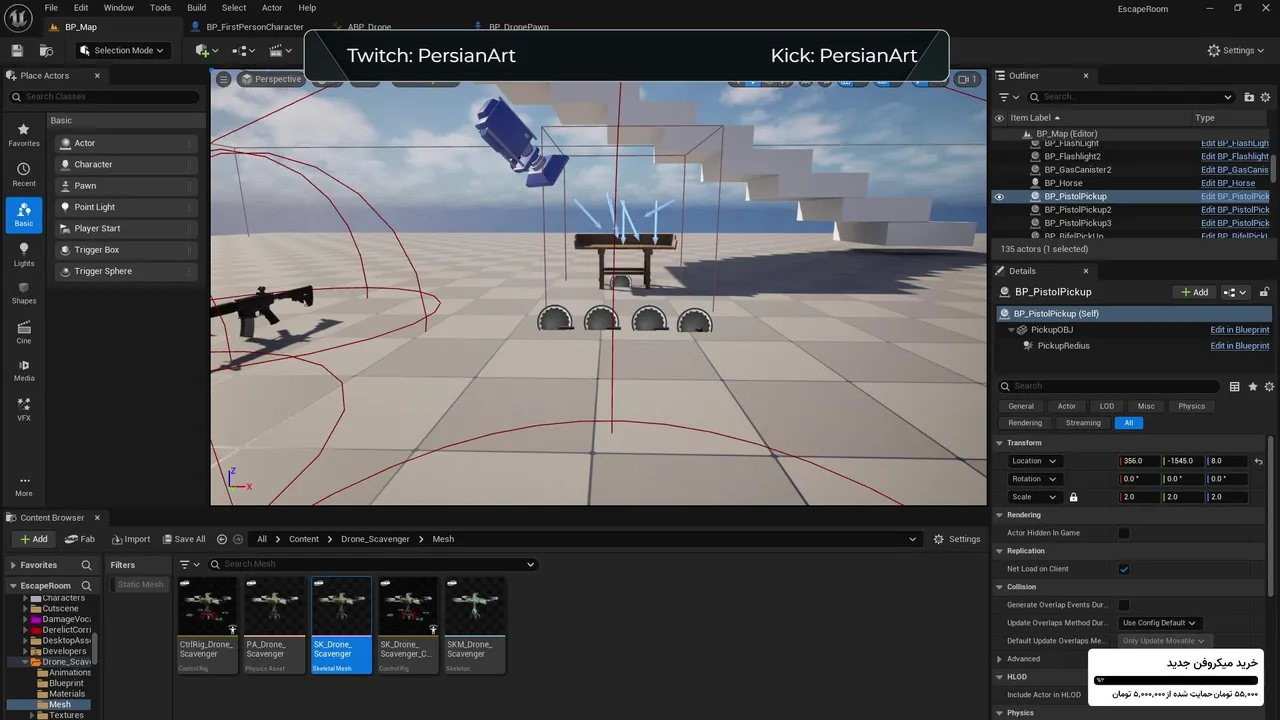The height and width of the screenshot is (720, 1280).
Task: Expand the Favorites section in Content Browser
Action: point(12,565)
